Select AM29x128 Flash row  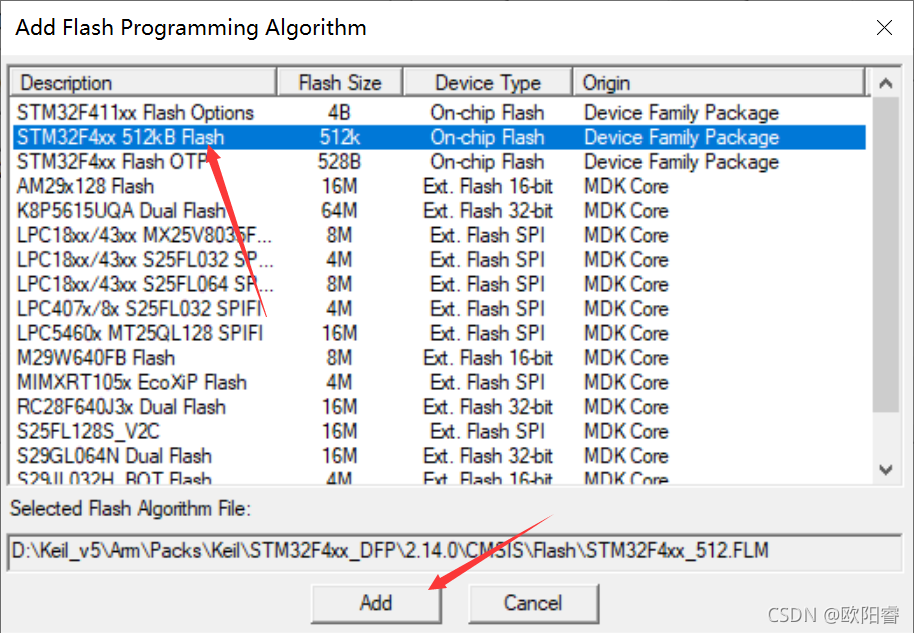[x=439, y=186]
